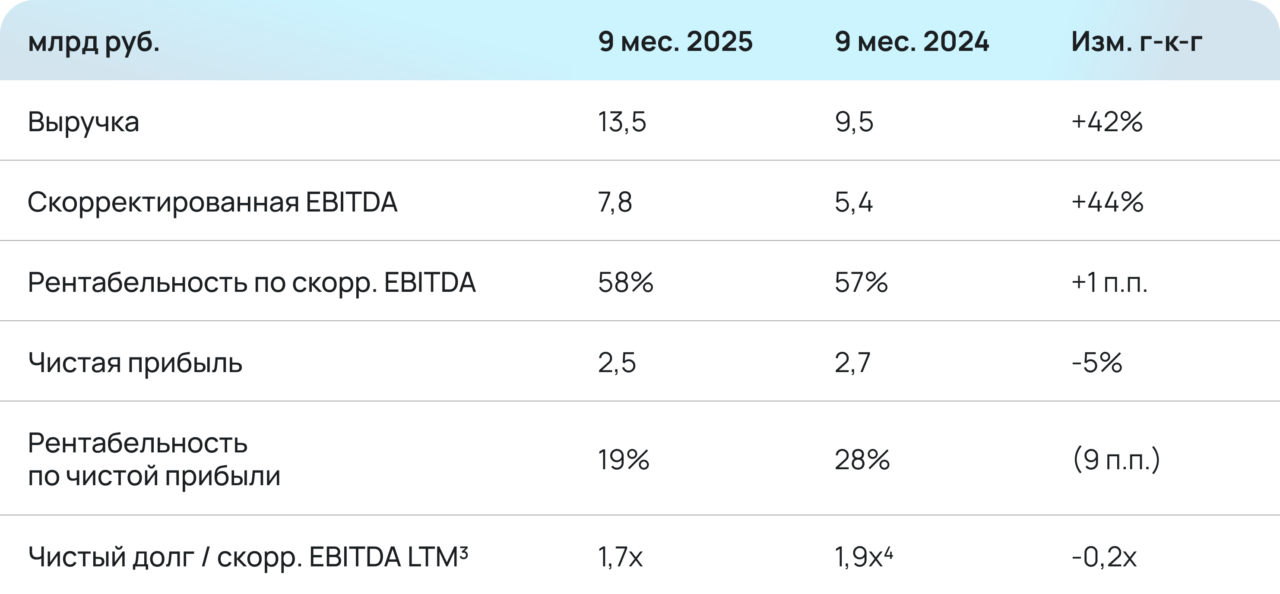Click the "Выручка" row label

coord(84,122)
